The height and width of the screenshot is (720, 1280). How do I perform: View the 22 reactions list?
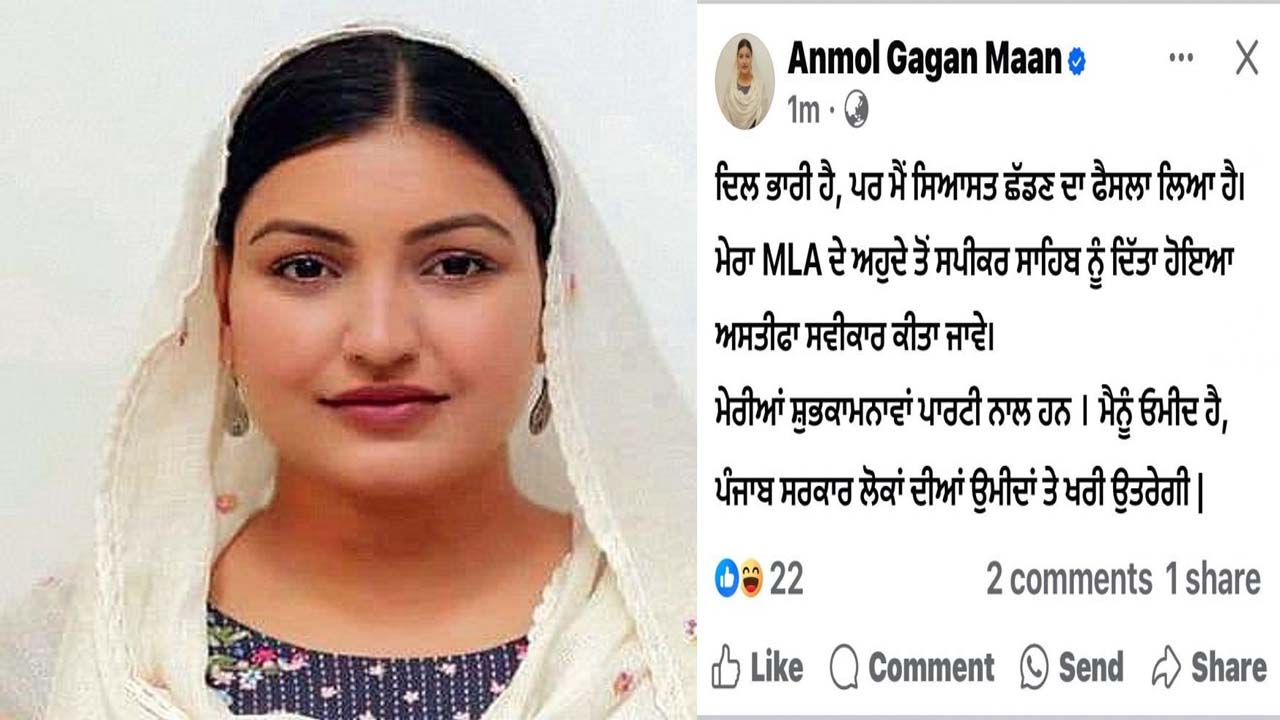coord(786,579)
